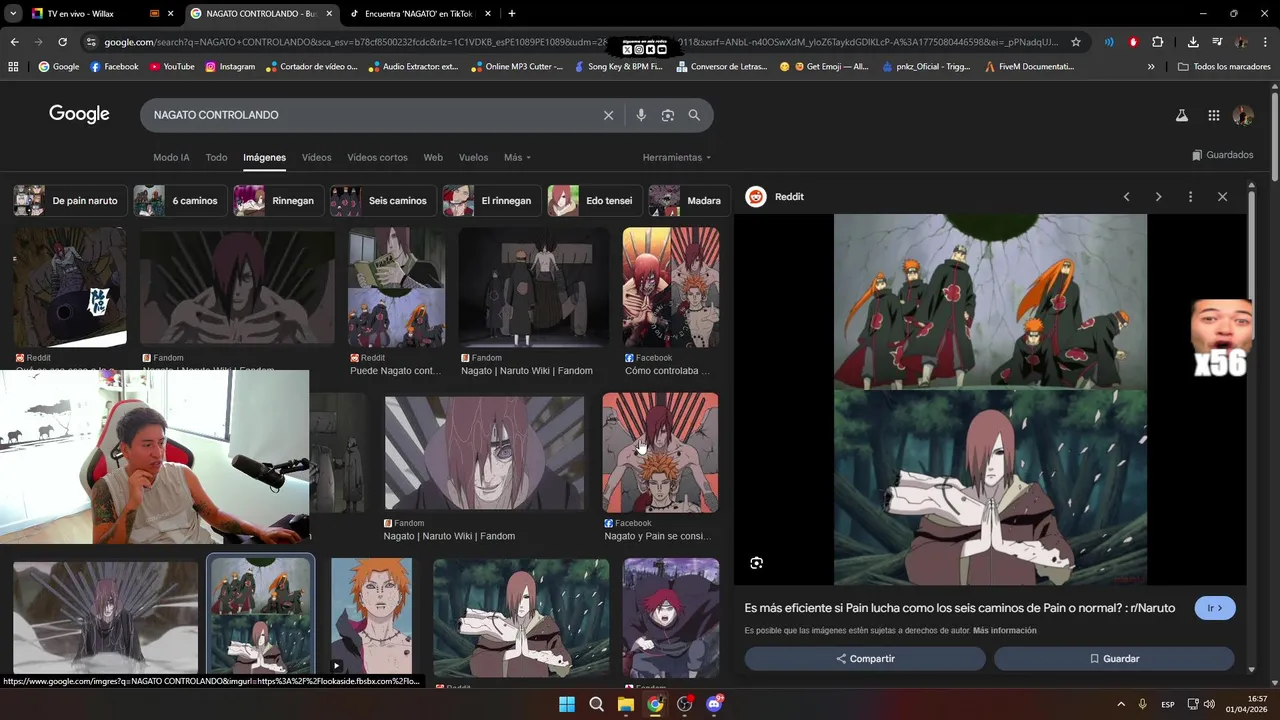This screenshot has height=720, width=1280.
Task: Switch to Vuelos tab
Action: (x=473, y=158)
